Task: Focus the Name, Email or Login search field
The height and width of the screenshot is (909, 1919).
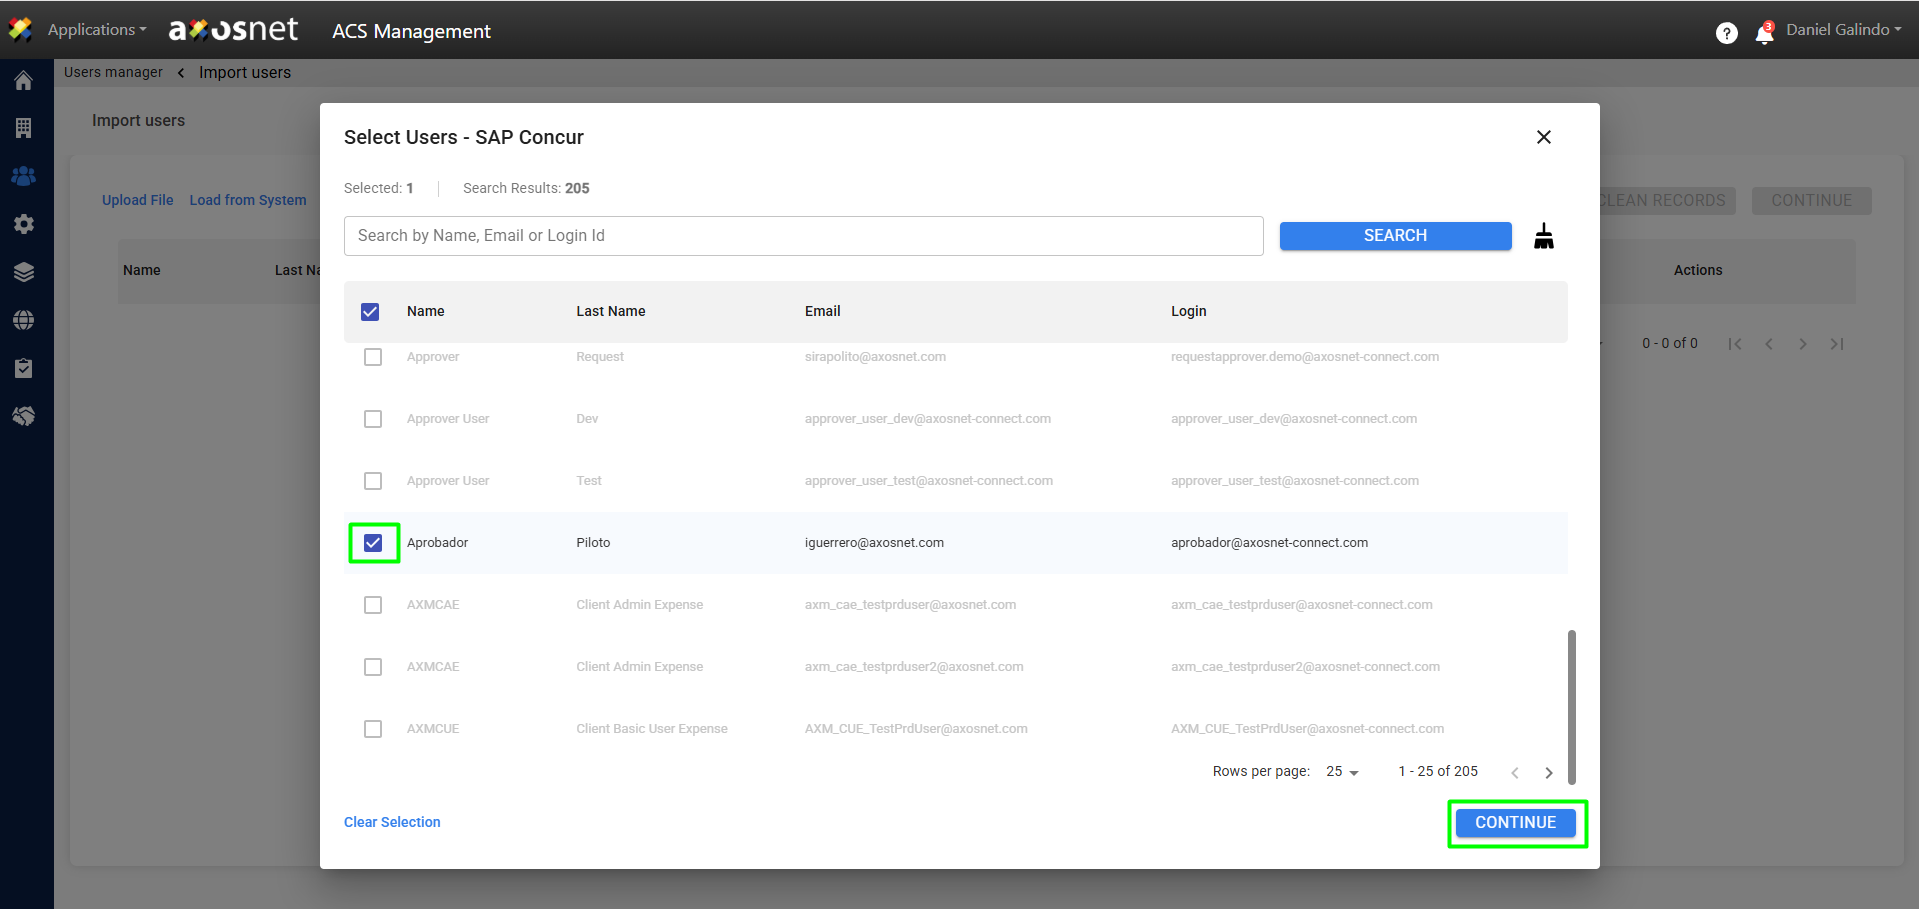Action: [803, 236]
